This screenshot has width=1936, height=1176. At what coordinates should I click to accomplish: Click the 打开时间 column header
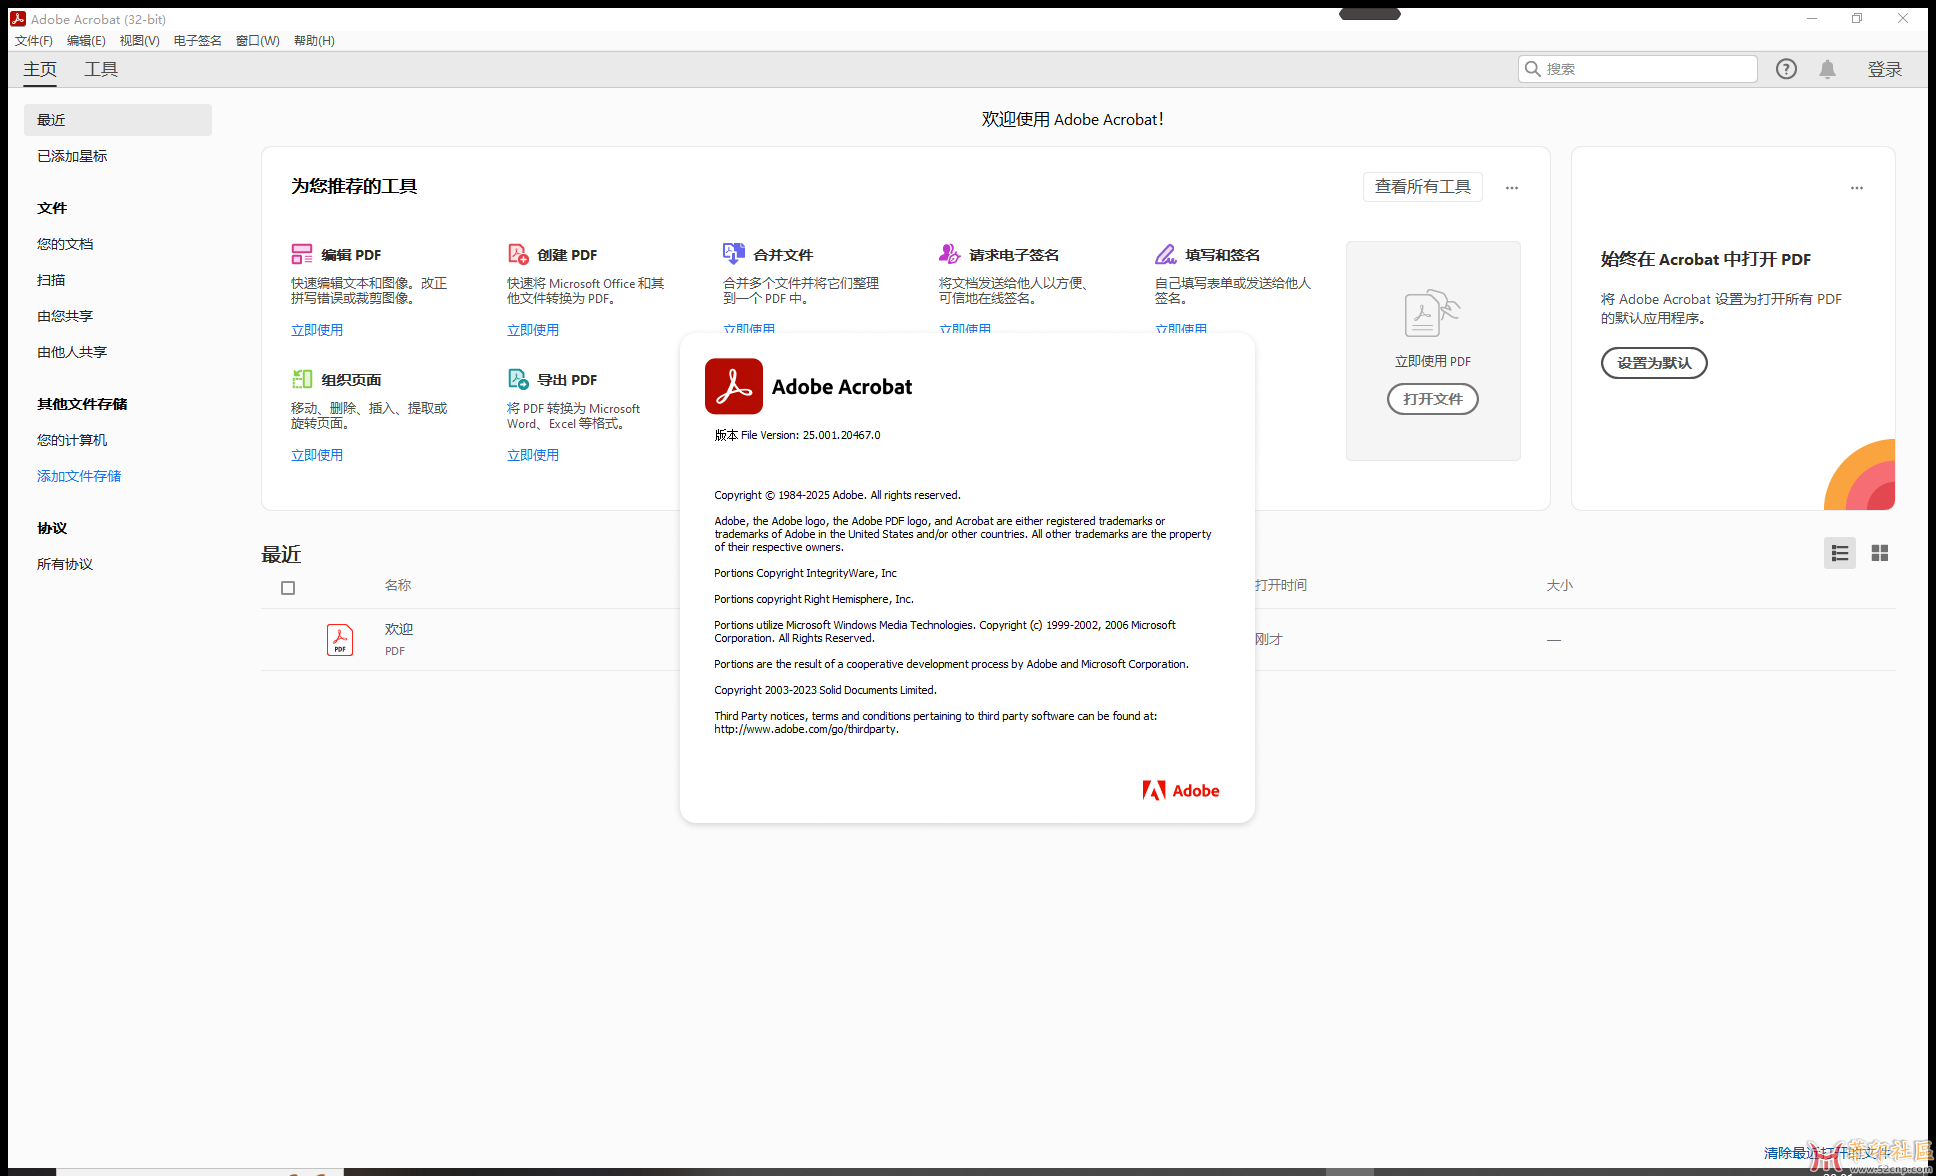[1281, 585]
